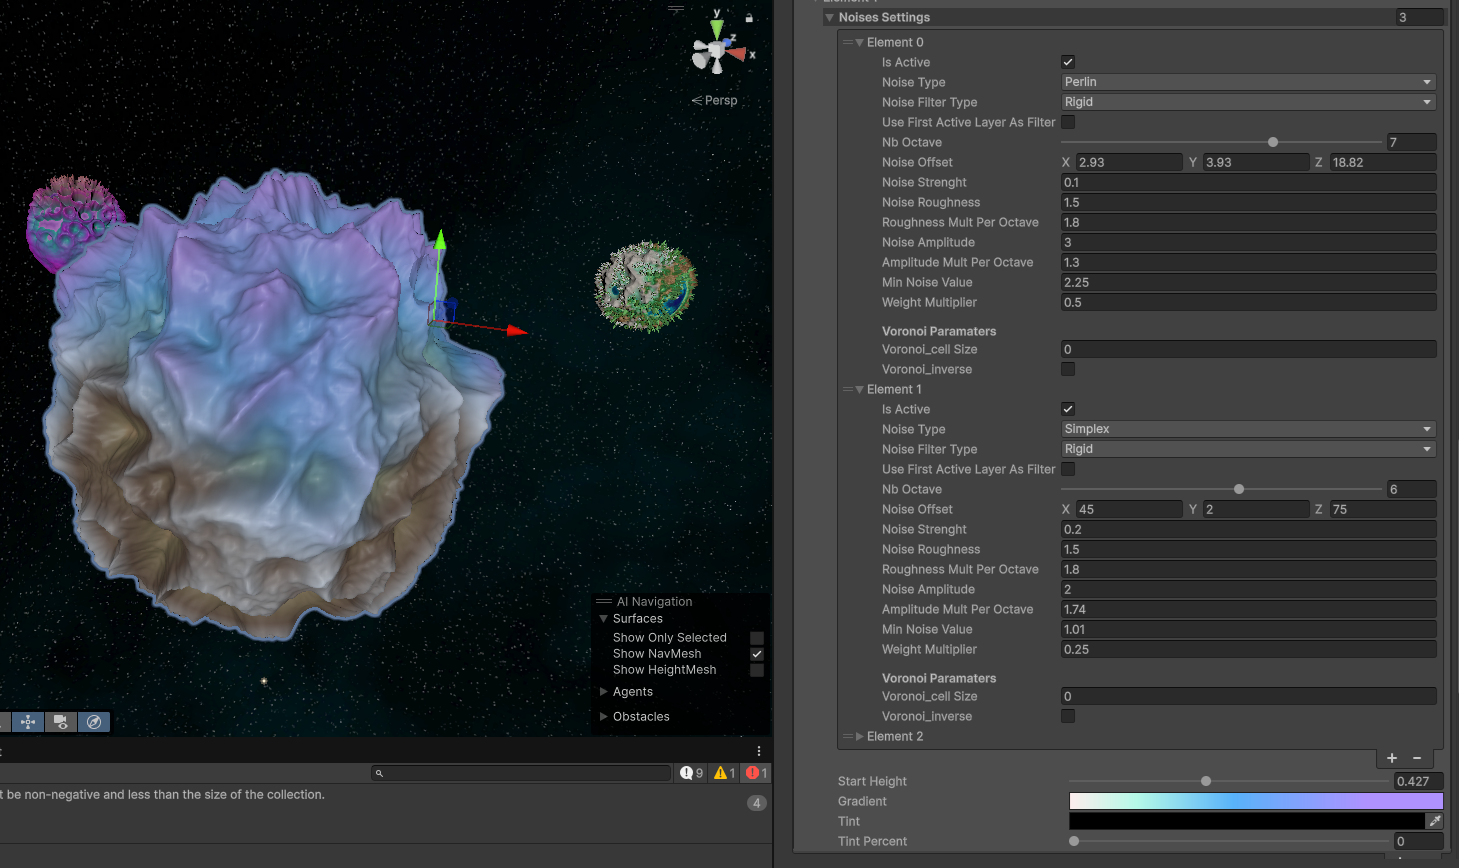Click the scene gizmo lock icon
The height and width of the screenshot is (868, 1459).
(749, 18)
